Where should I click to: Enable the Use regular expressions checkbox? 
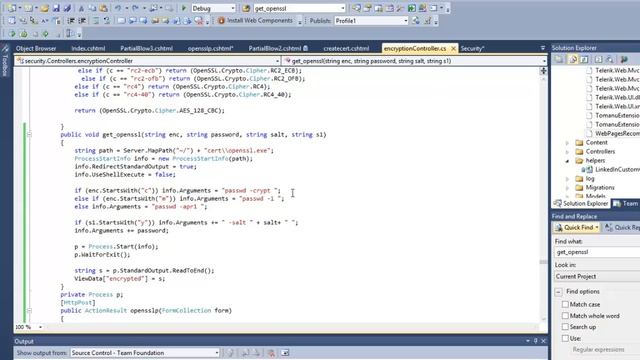(565, 338)
